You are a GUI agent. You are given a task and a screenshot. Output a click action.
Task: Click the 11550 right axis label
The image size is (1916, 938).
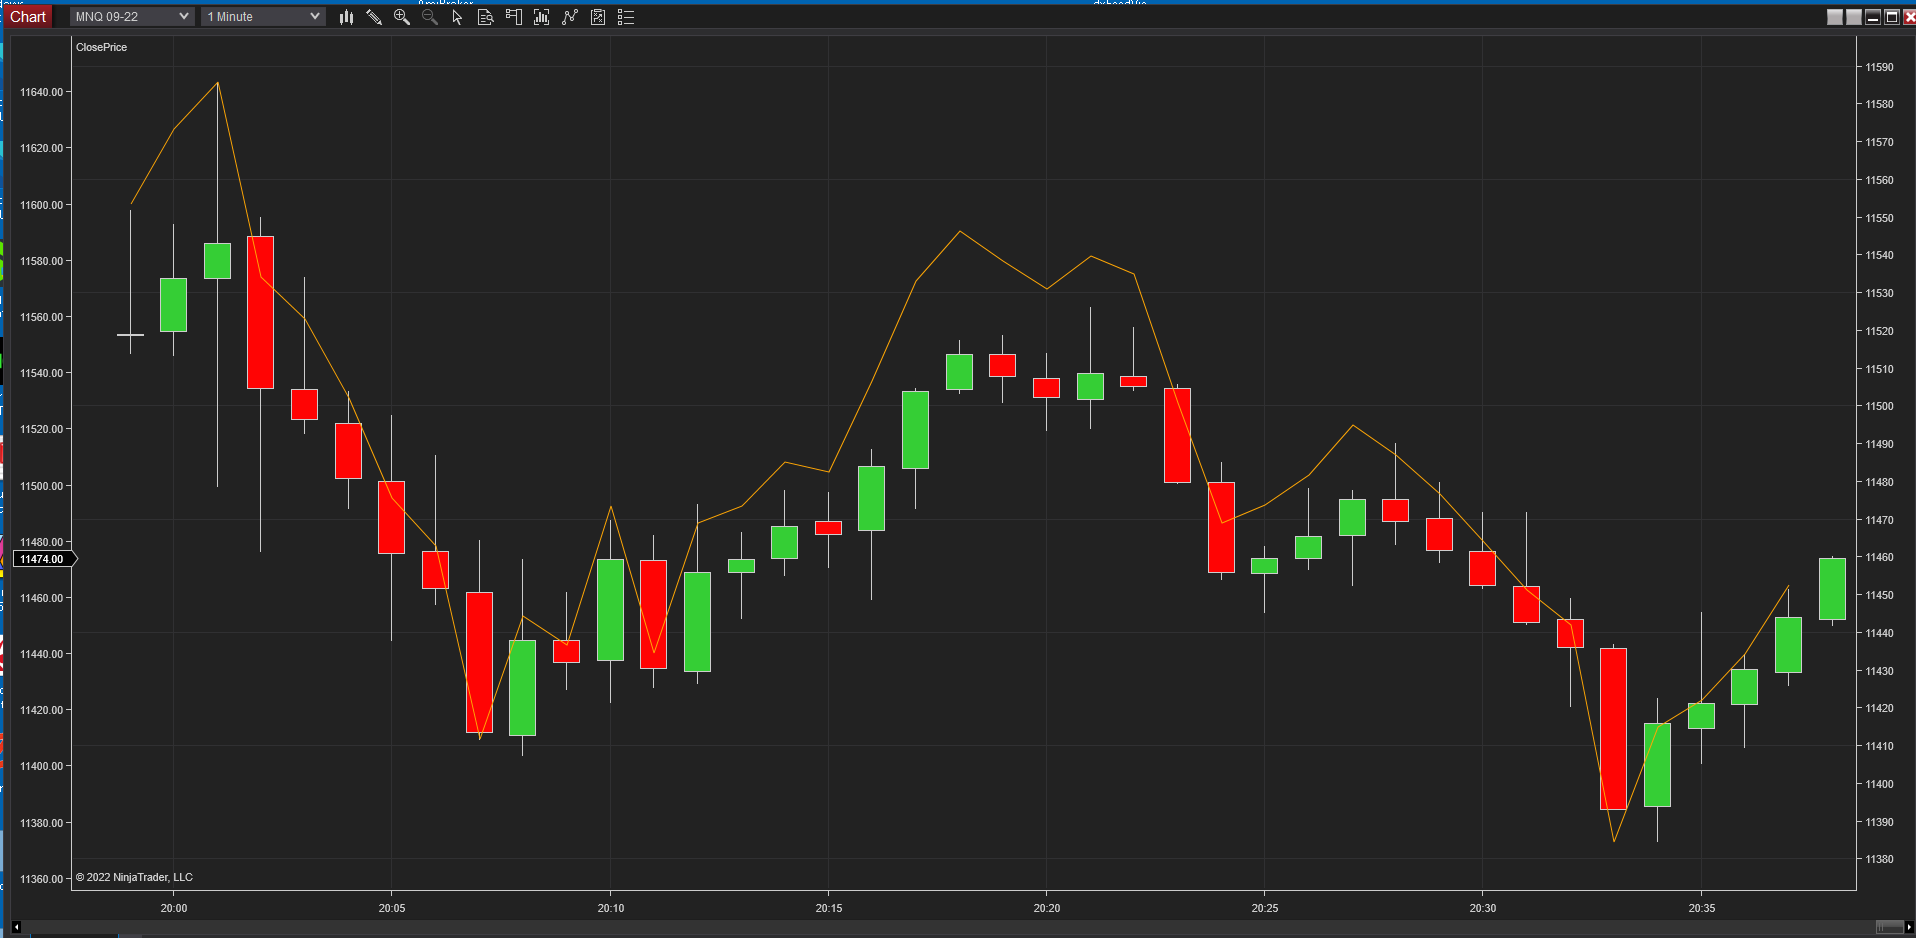(1879, 218)
